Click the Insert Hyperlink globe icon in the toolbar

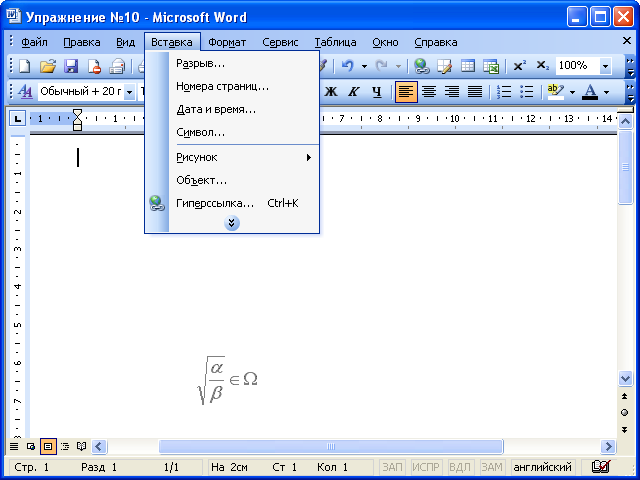pyautogui.click(x=421, y=66)
